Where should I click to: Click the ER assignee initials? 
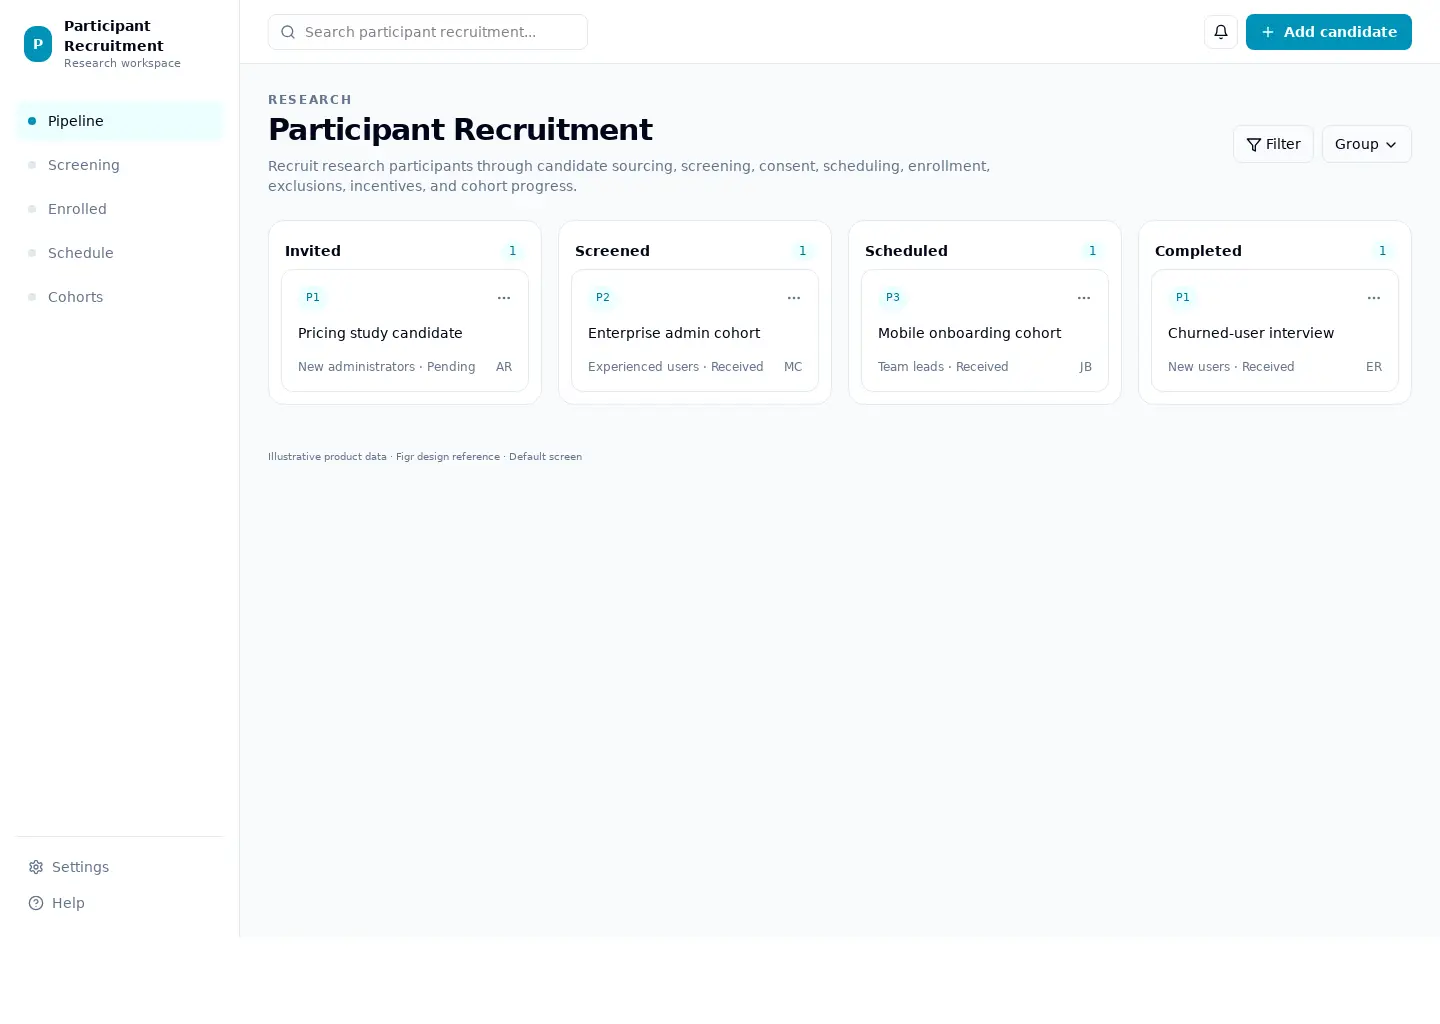(x=1374, y=367)
